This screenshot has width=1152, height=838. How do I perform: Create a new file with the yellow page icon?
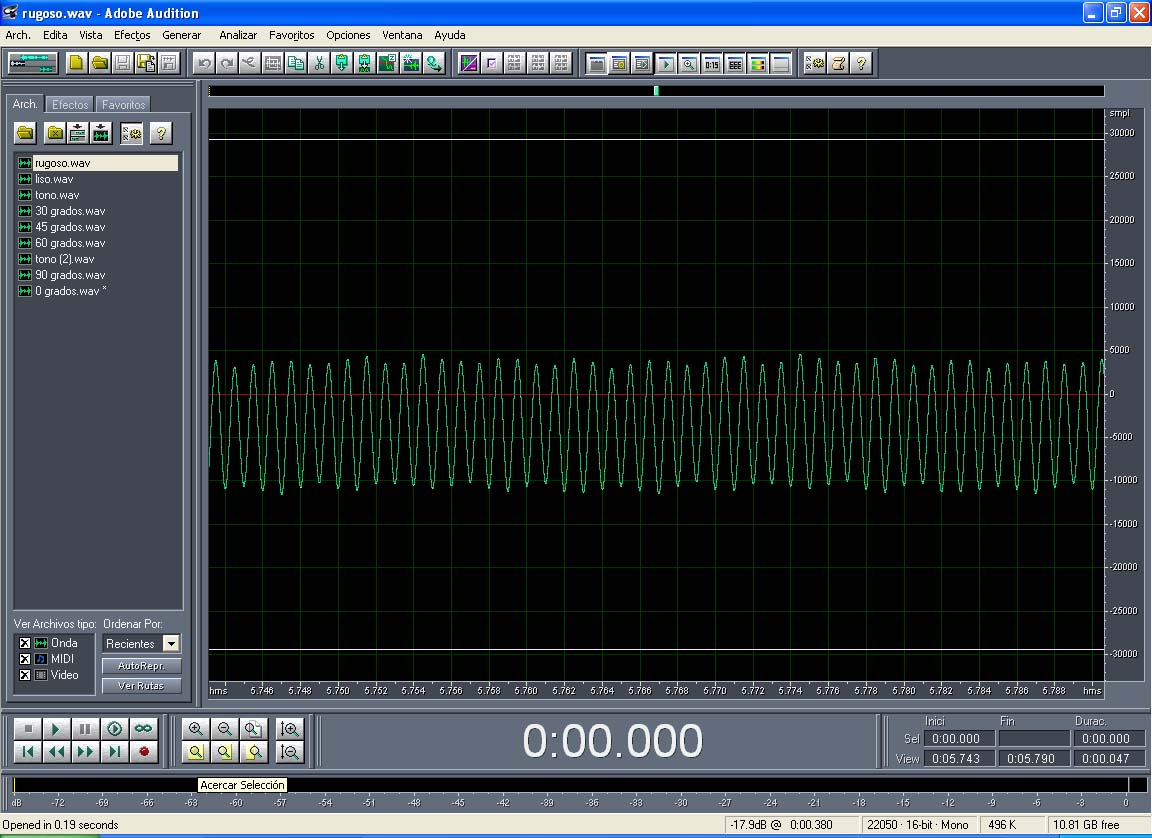[76, 63]
